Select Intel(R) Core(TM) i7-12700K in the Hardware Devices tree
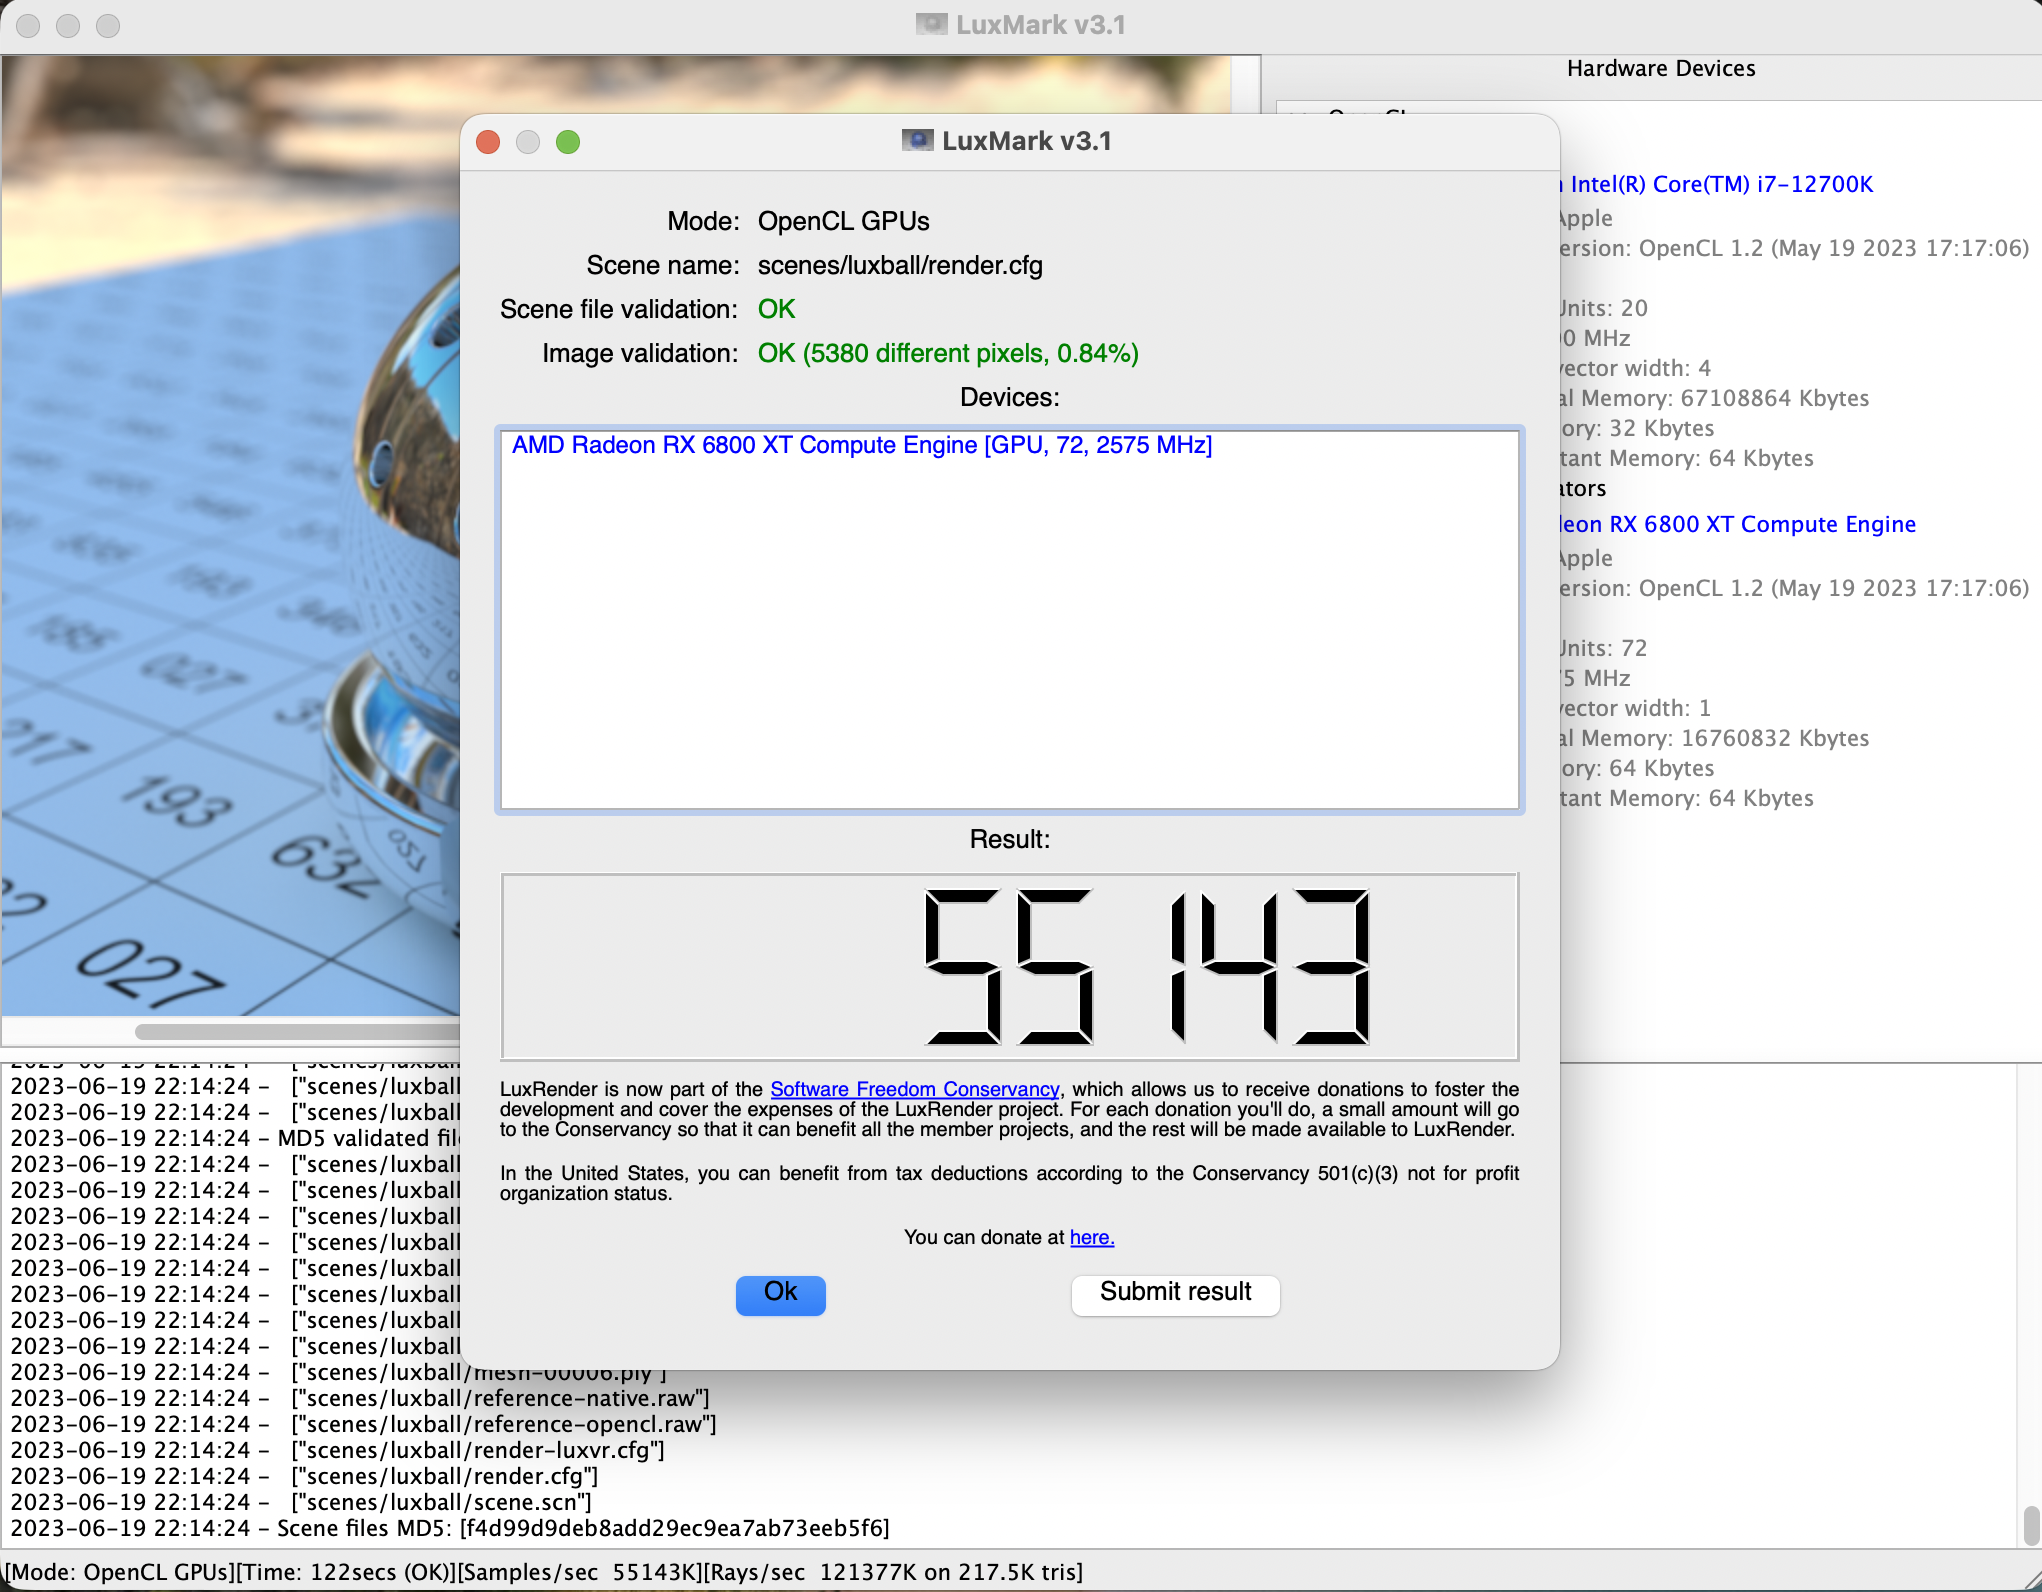This screenshot has width=2042, height=1592. tap(1720, 184)
